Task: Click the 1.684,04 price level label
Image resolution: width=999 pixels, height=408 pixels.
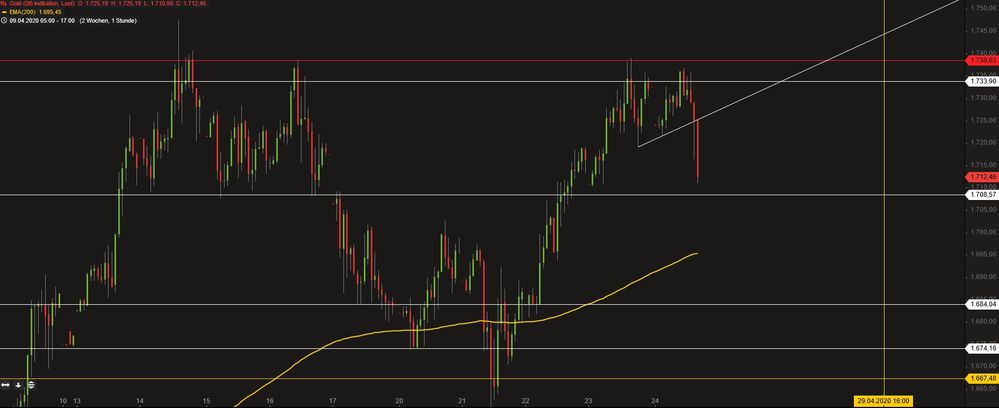Action: [x=980, y=304]
